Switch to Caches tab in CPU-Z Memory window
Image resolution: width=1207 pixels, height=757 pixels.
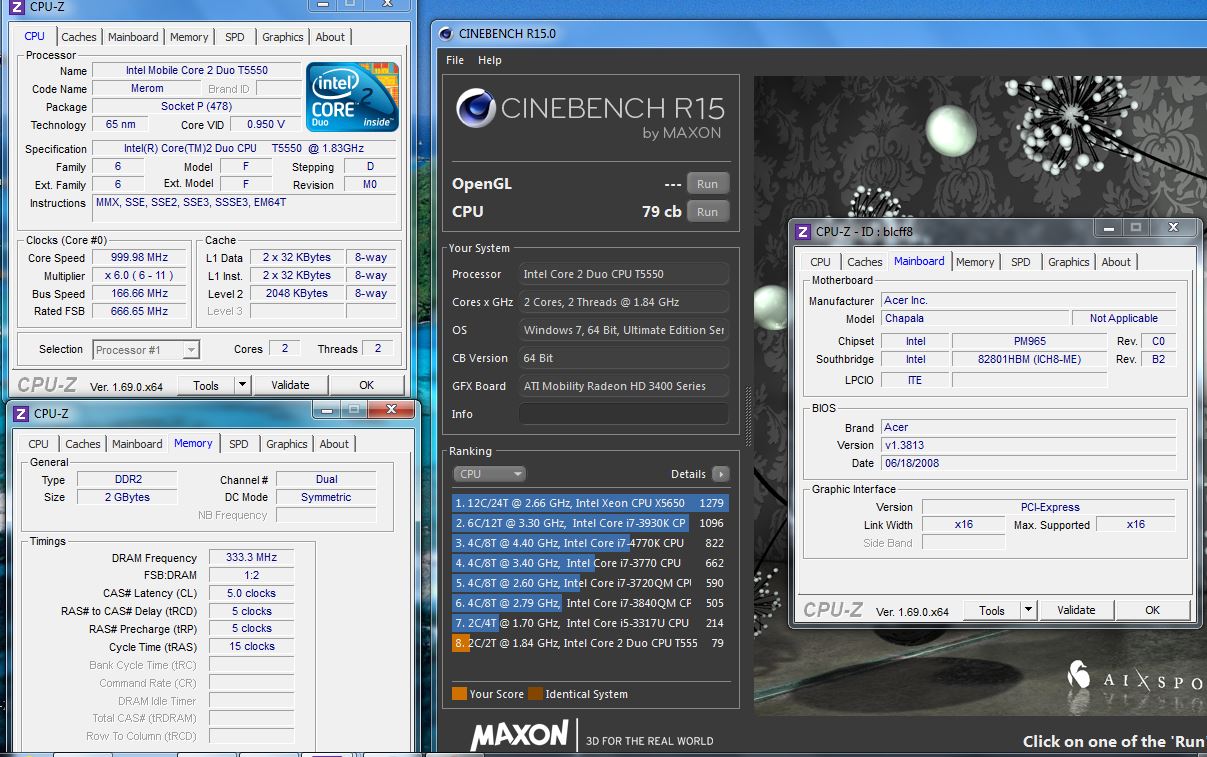[83, 444]
